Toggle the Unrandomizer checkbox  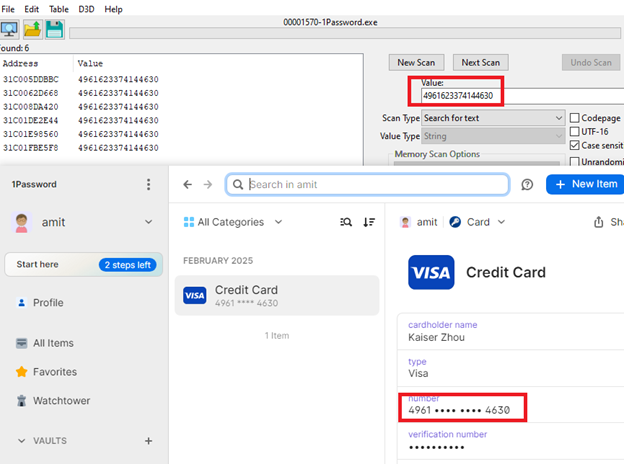tap(574, 162)
